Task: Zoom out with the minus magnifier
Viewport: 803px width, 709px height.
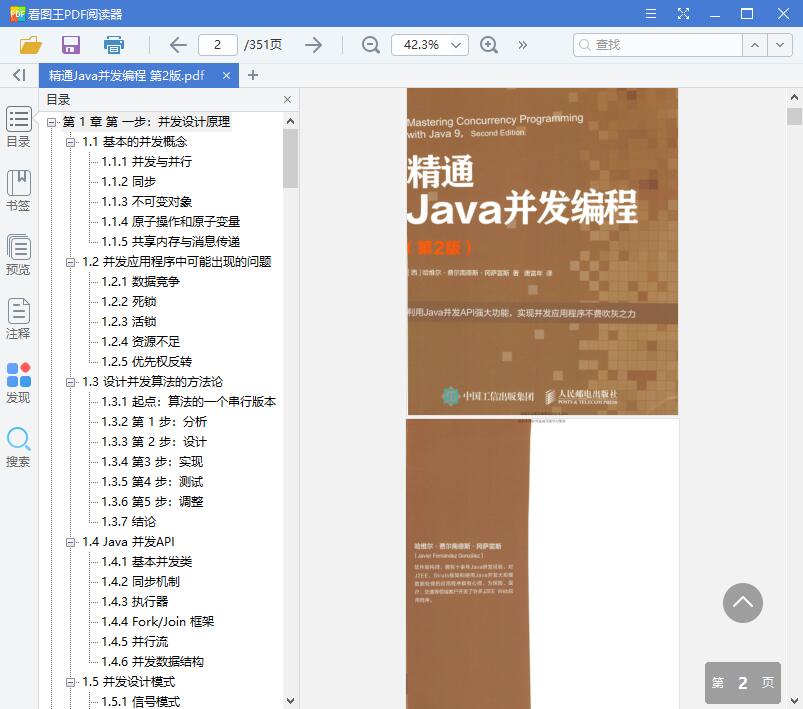Action: [x=371, y=45]
